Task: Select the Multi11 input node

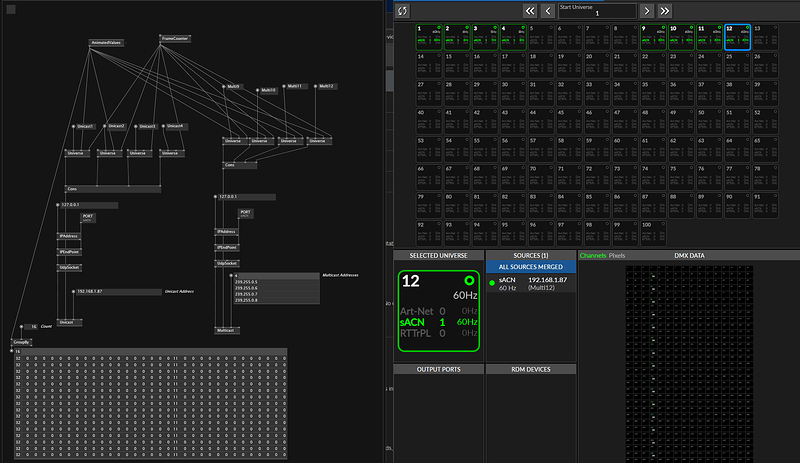Action: (x=295, y=87)
